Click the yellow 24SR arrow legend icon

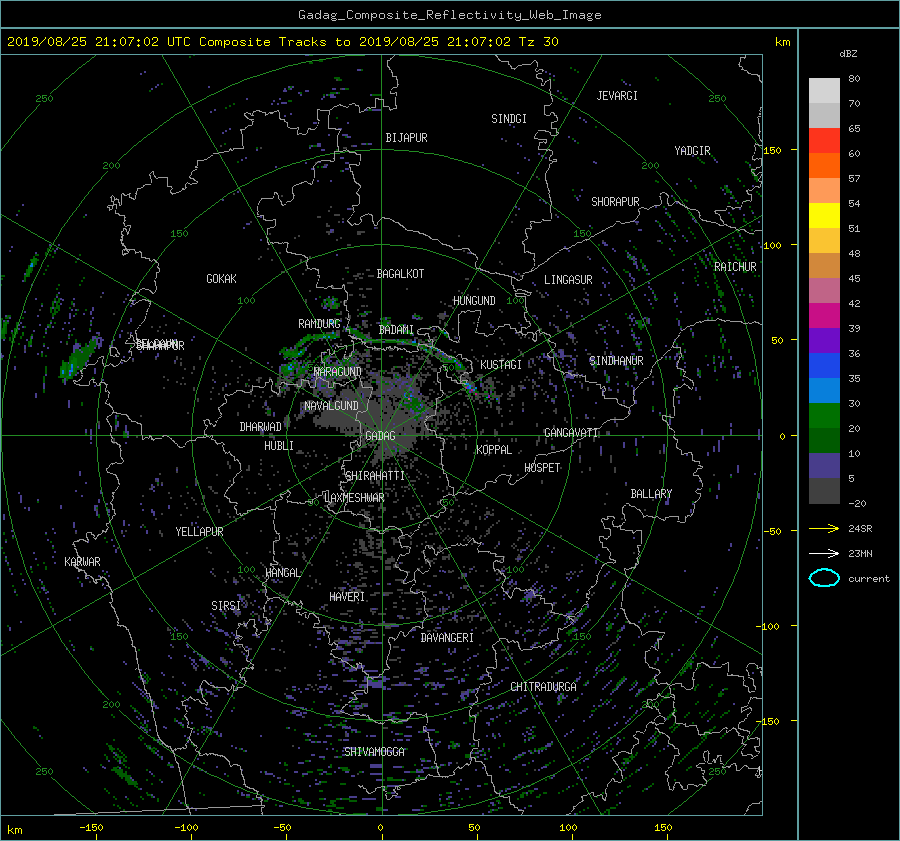[824, 528]
